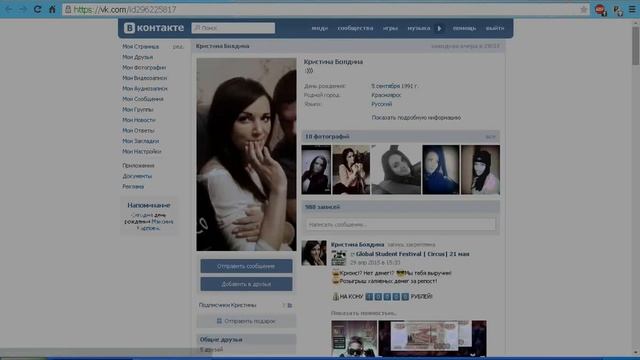Click Показать подробную информацию
Screen dimensions: 640x360
coord(416,118)
